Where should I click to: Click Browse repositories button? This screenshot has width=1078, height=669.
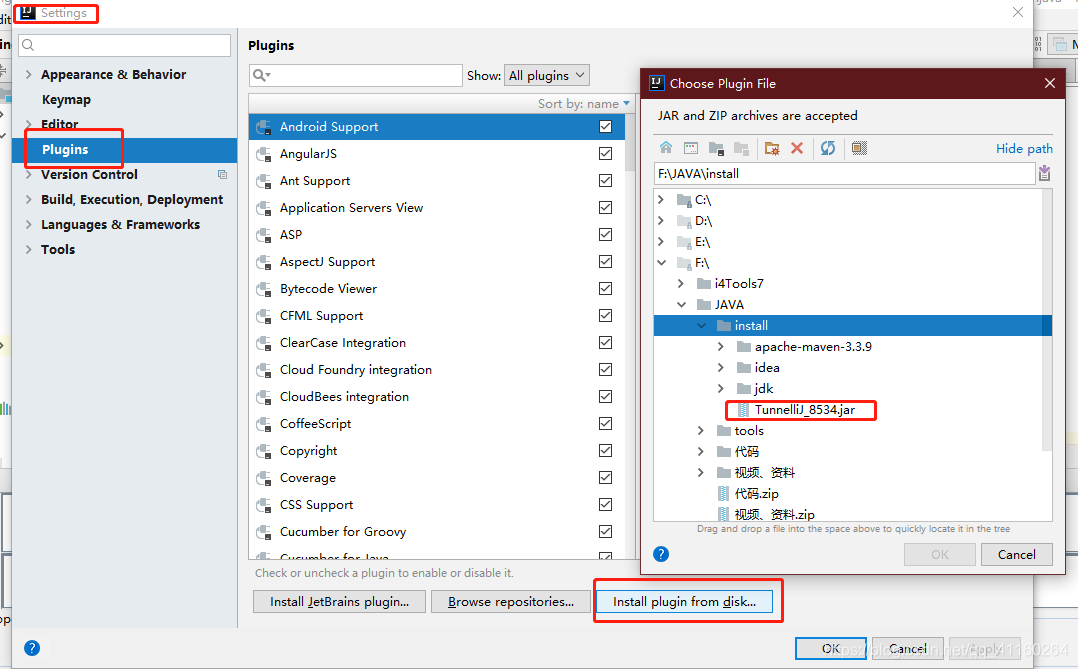pos(511,602)
